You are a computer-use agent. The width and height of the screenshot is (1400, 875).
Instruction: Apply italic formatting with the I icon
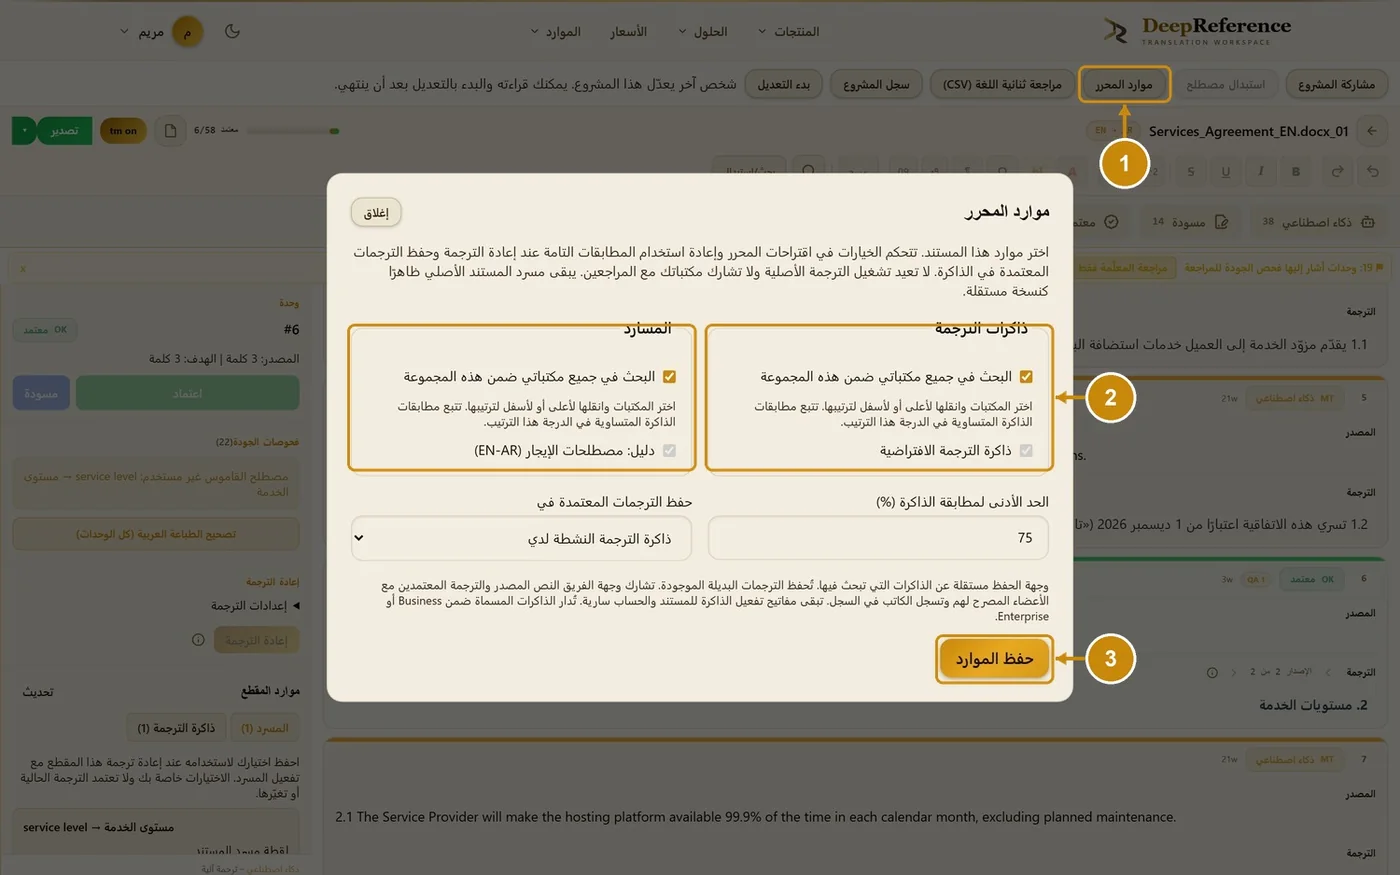(x=1260, y=171)
